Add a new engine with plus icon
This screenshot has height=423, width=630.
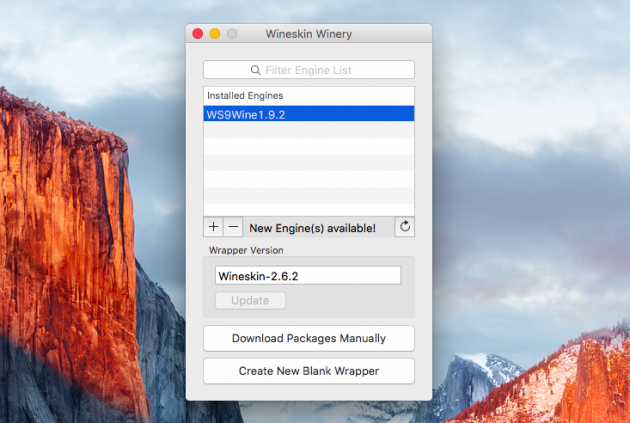[x=213, y=227]
